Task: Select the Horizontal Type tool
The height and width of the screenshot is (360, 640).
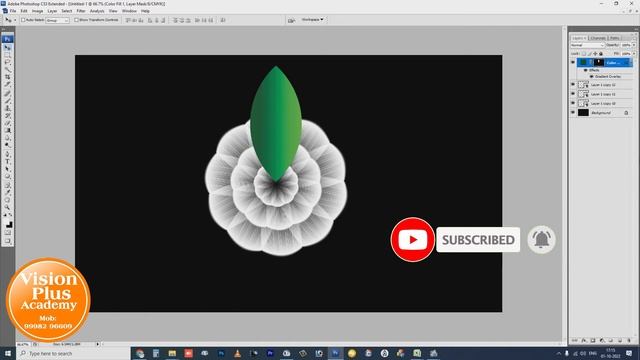Action: [x=8, y=162]
